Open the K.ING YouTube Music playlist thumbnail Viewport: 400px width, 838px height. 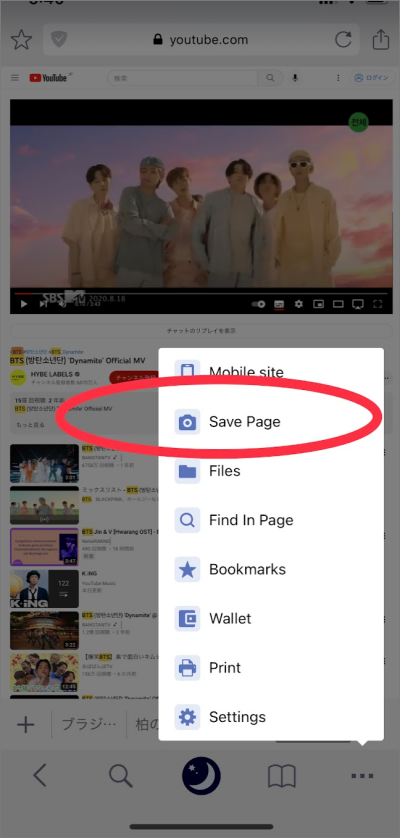44,589
